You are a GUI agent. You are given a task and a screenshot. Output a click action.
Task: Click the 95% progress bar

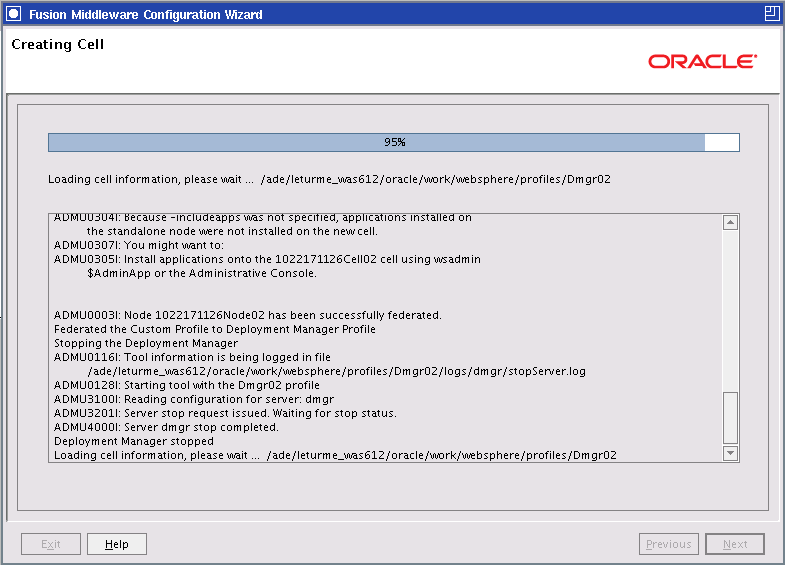click(x=394, y=142)
